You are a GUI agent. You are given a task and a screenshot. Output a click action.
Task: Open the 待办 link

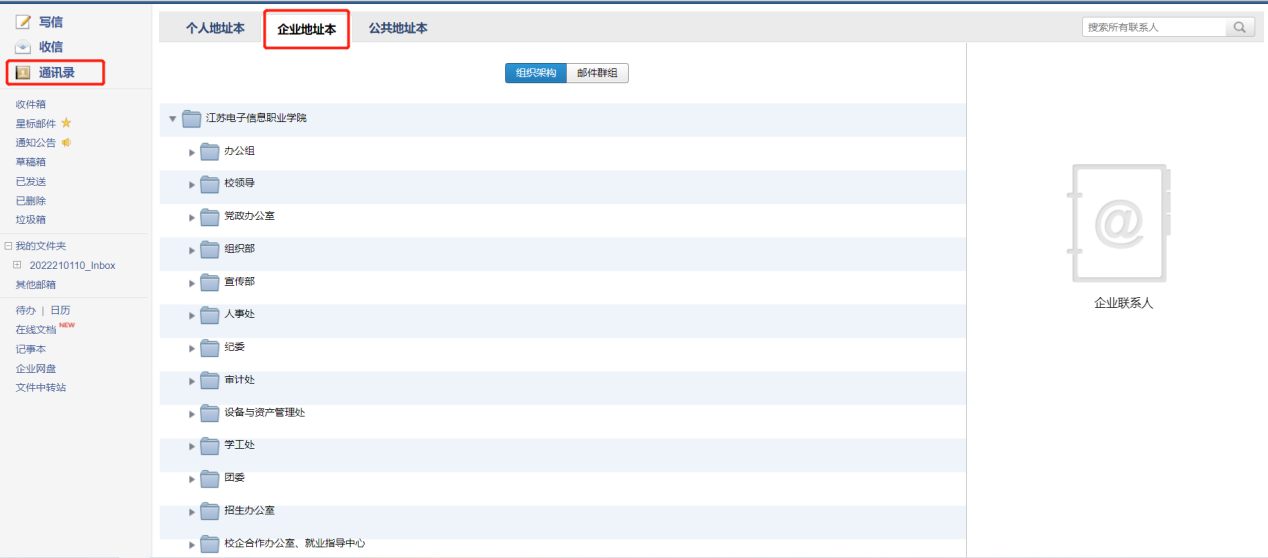25,310
